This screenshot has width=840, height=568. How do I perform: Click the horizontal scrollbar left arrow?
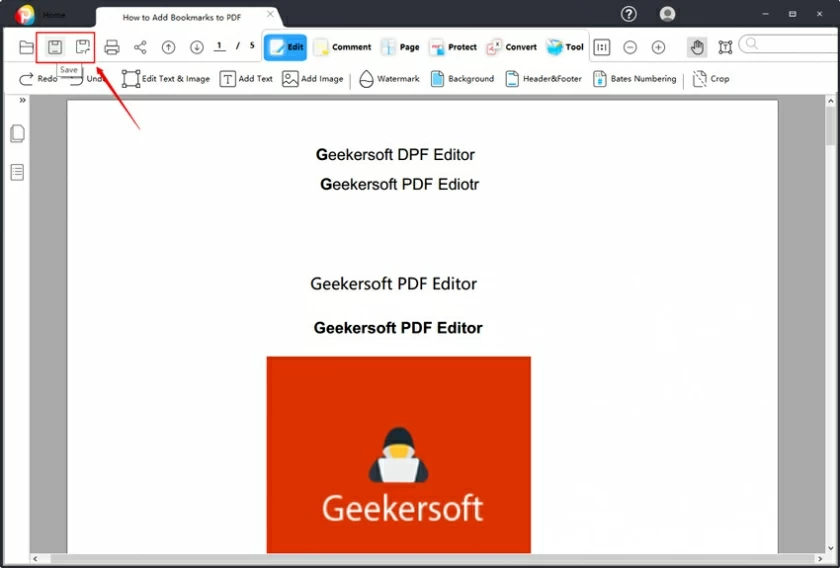[35, 559]
